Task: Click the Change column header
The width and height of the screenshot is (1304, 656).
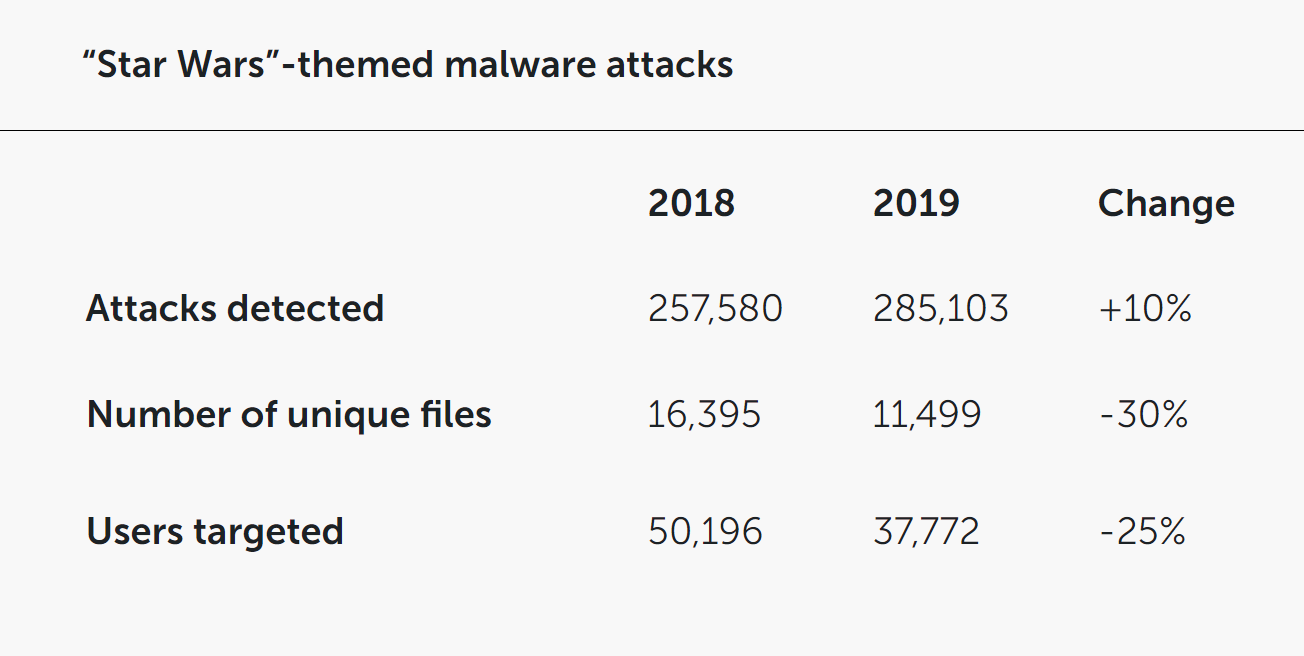Action: pos(1166,204)
